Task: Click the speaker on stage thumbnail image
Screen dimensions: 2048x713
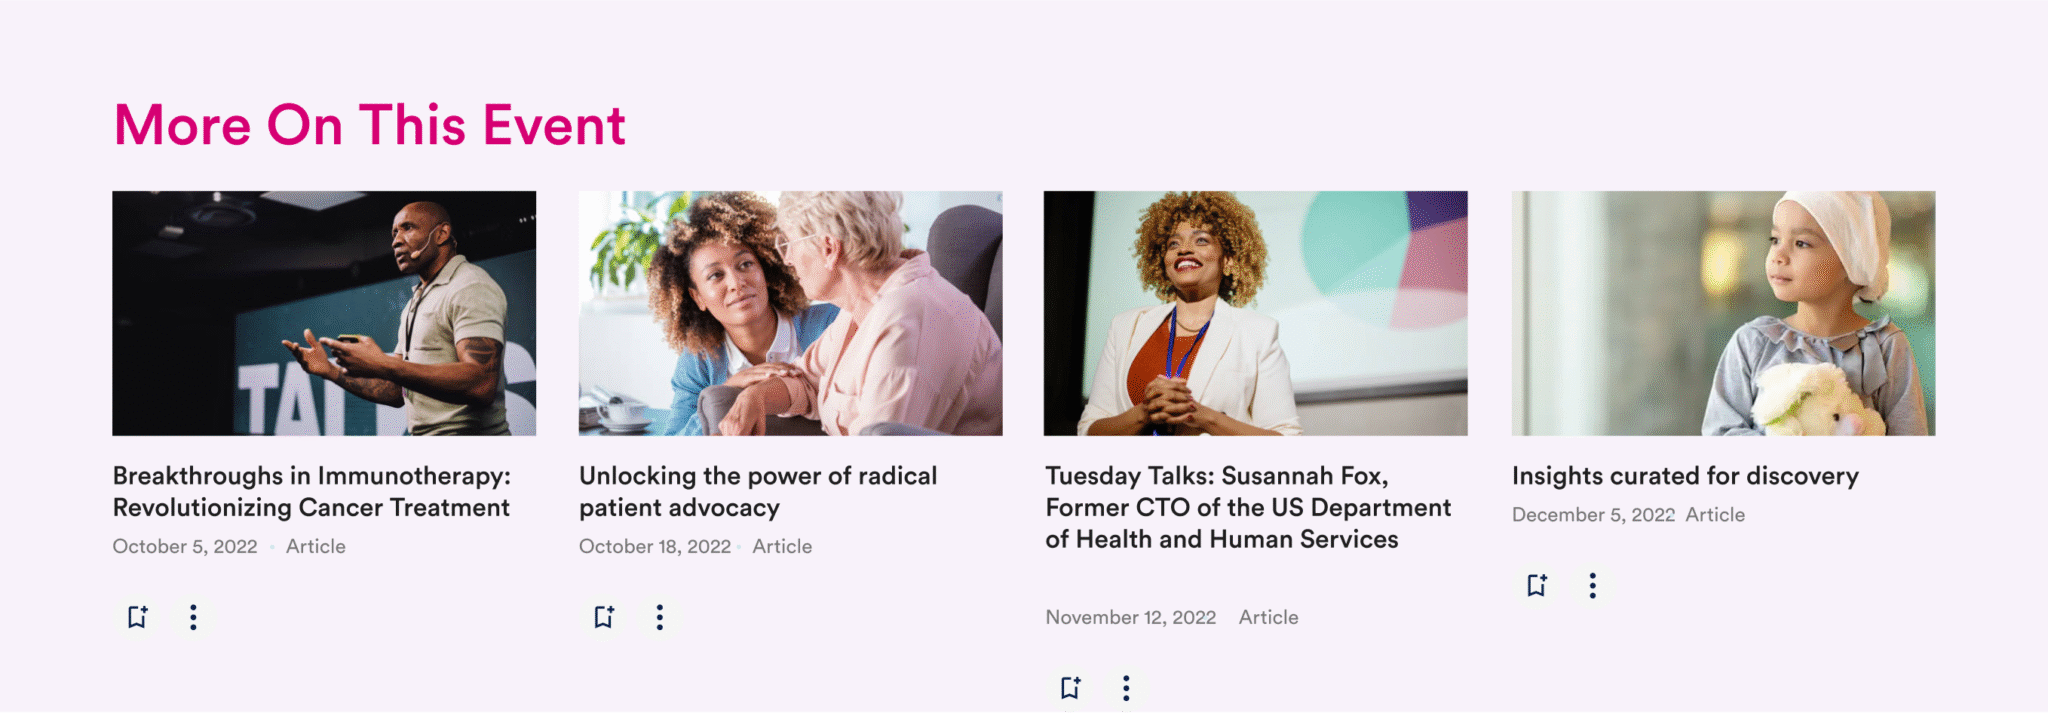Action: (x=324, y=313)
